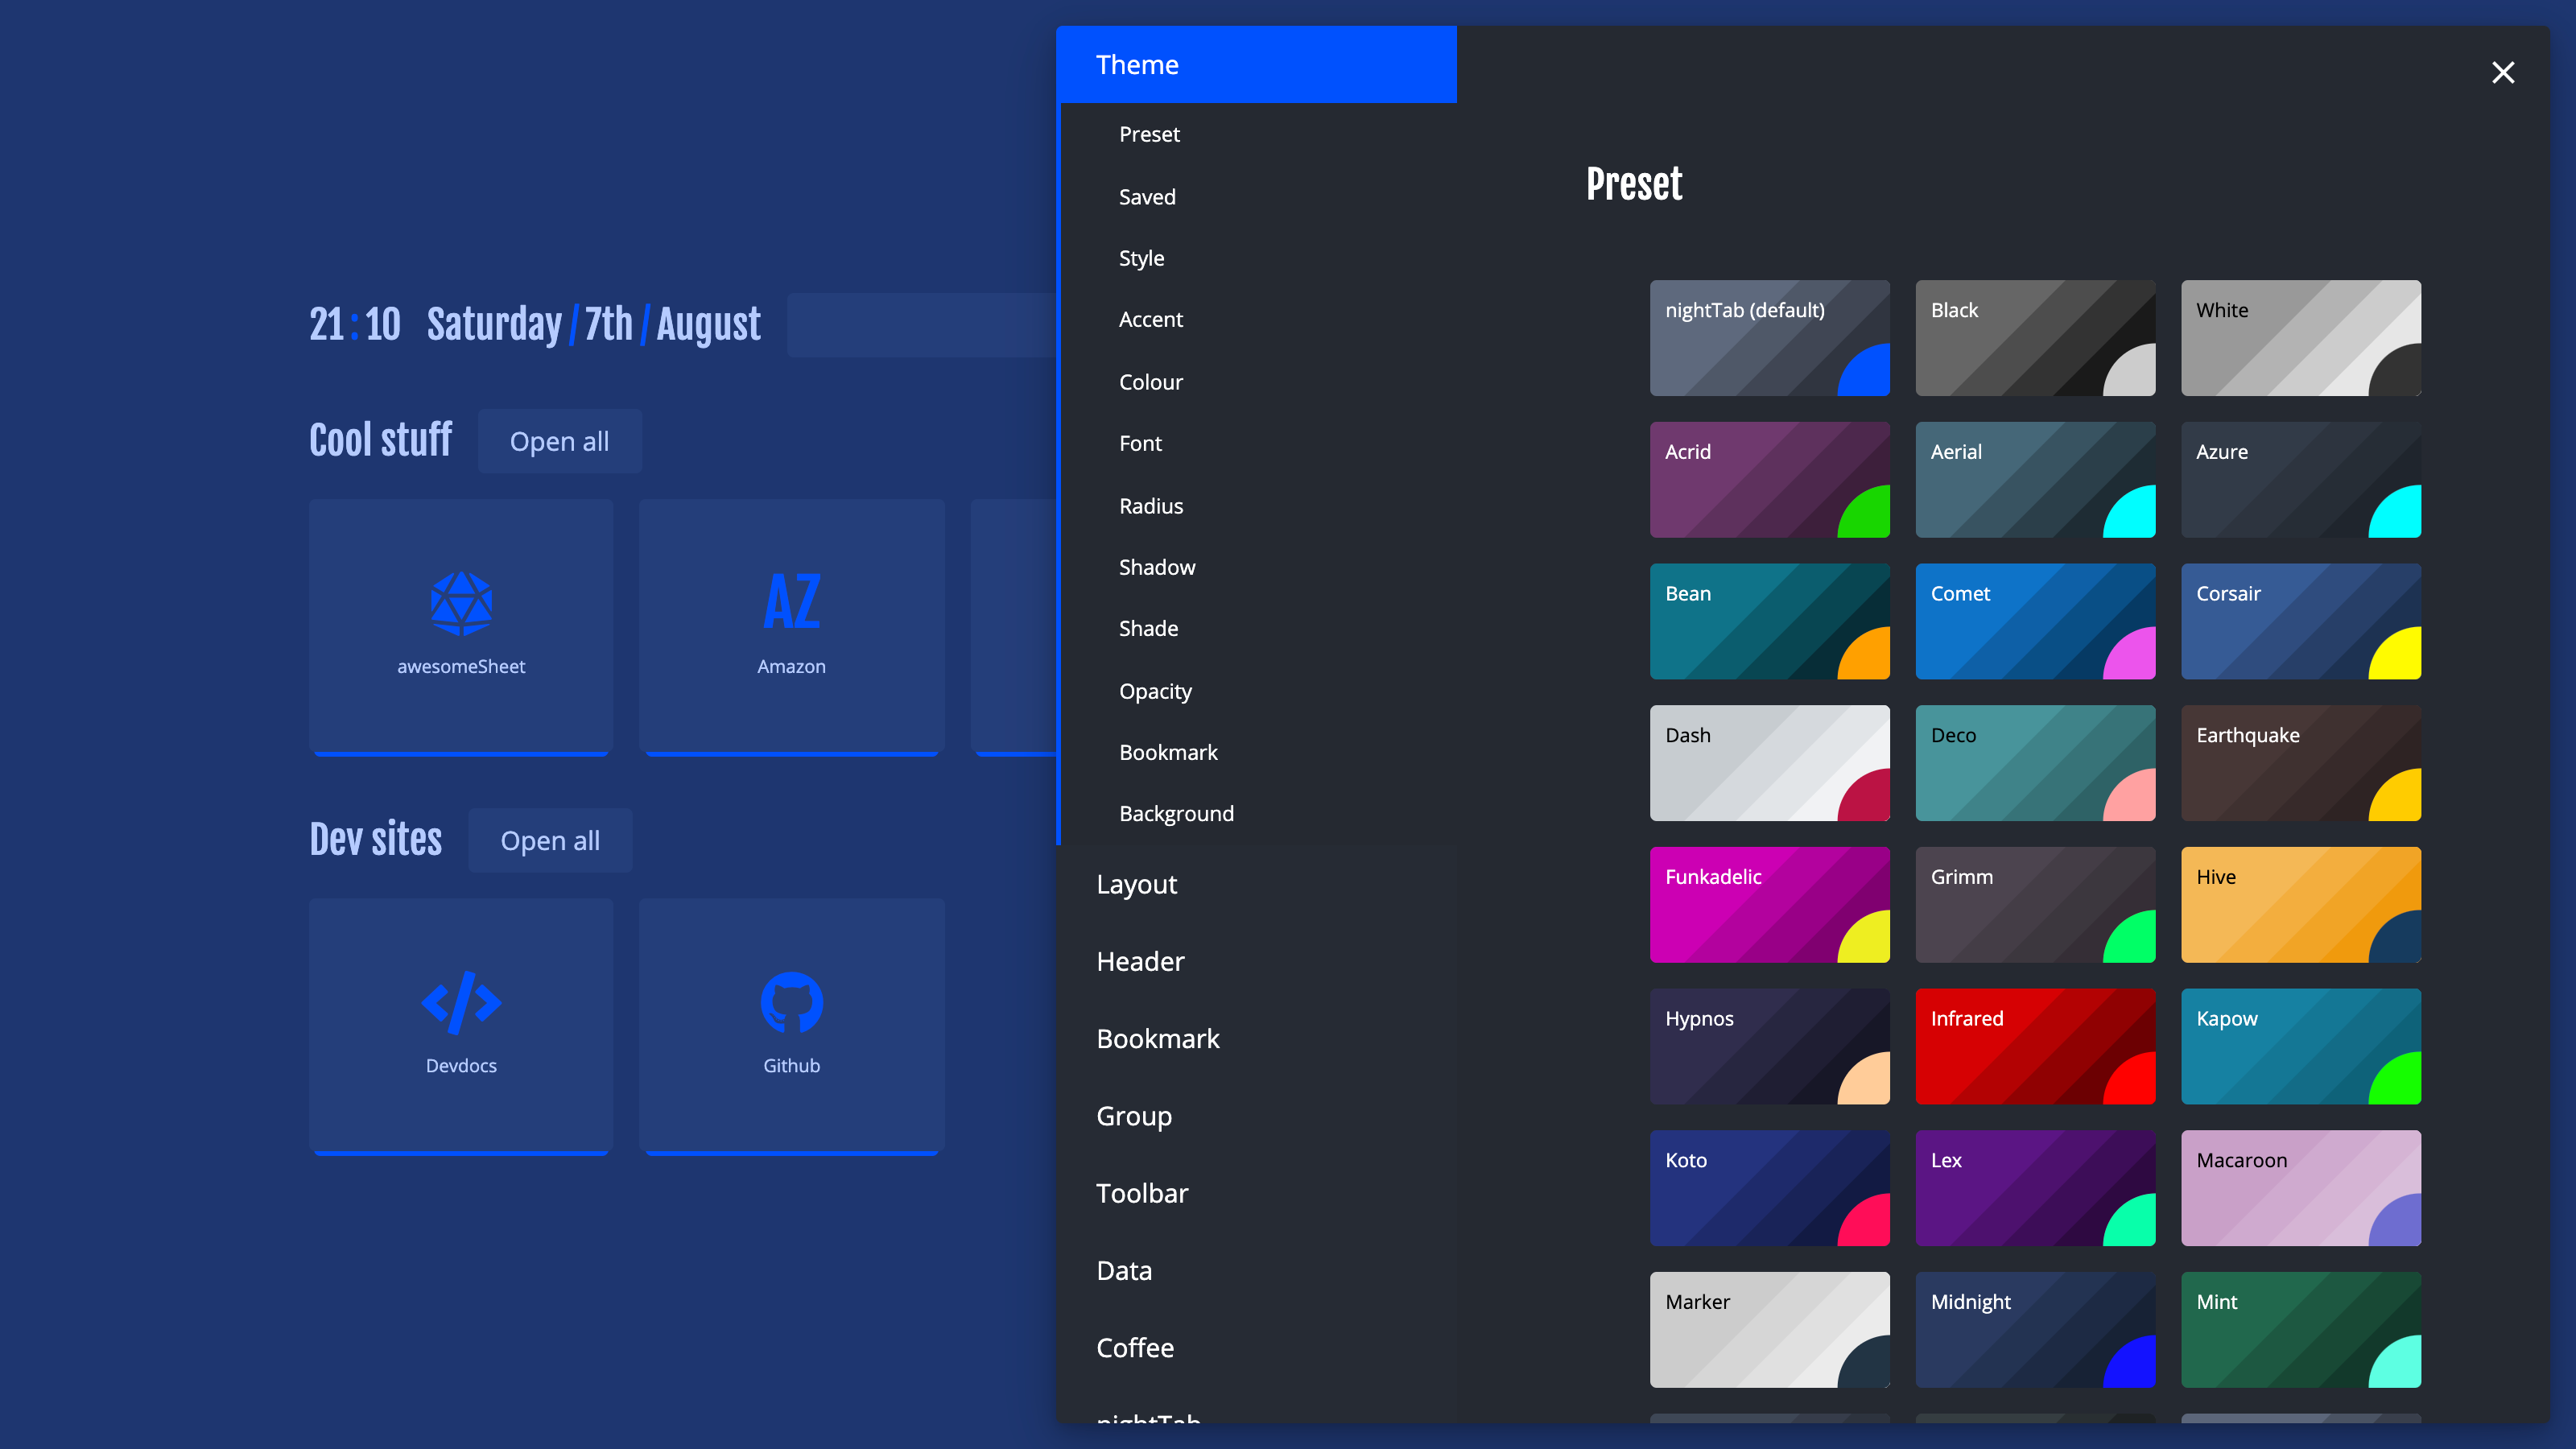Viewport: 2576px width, 1449px height.
Task: Expand the Toolbar settings section
Action: click(x=1142, y=1193)
